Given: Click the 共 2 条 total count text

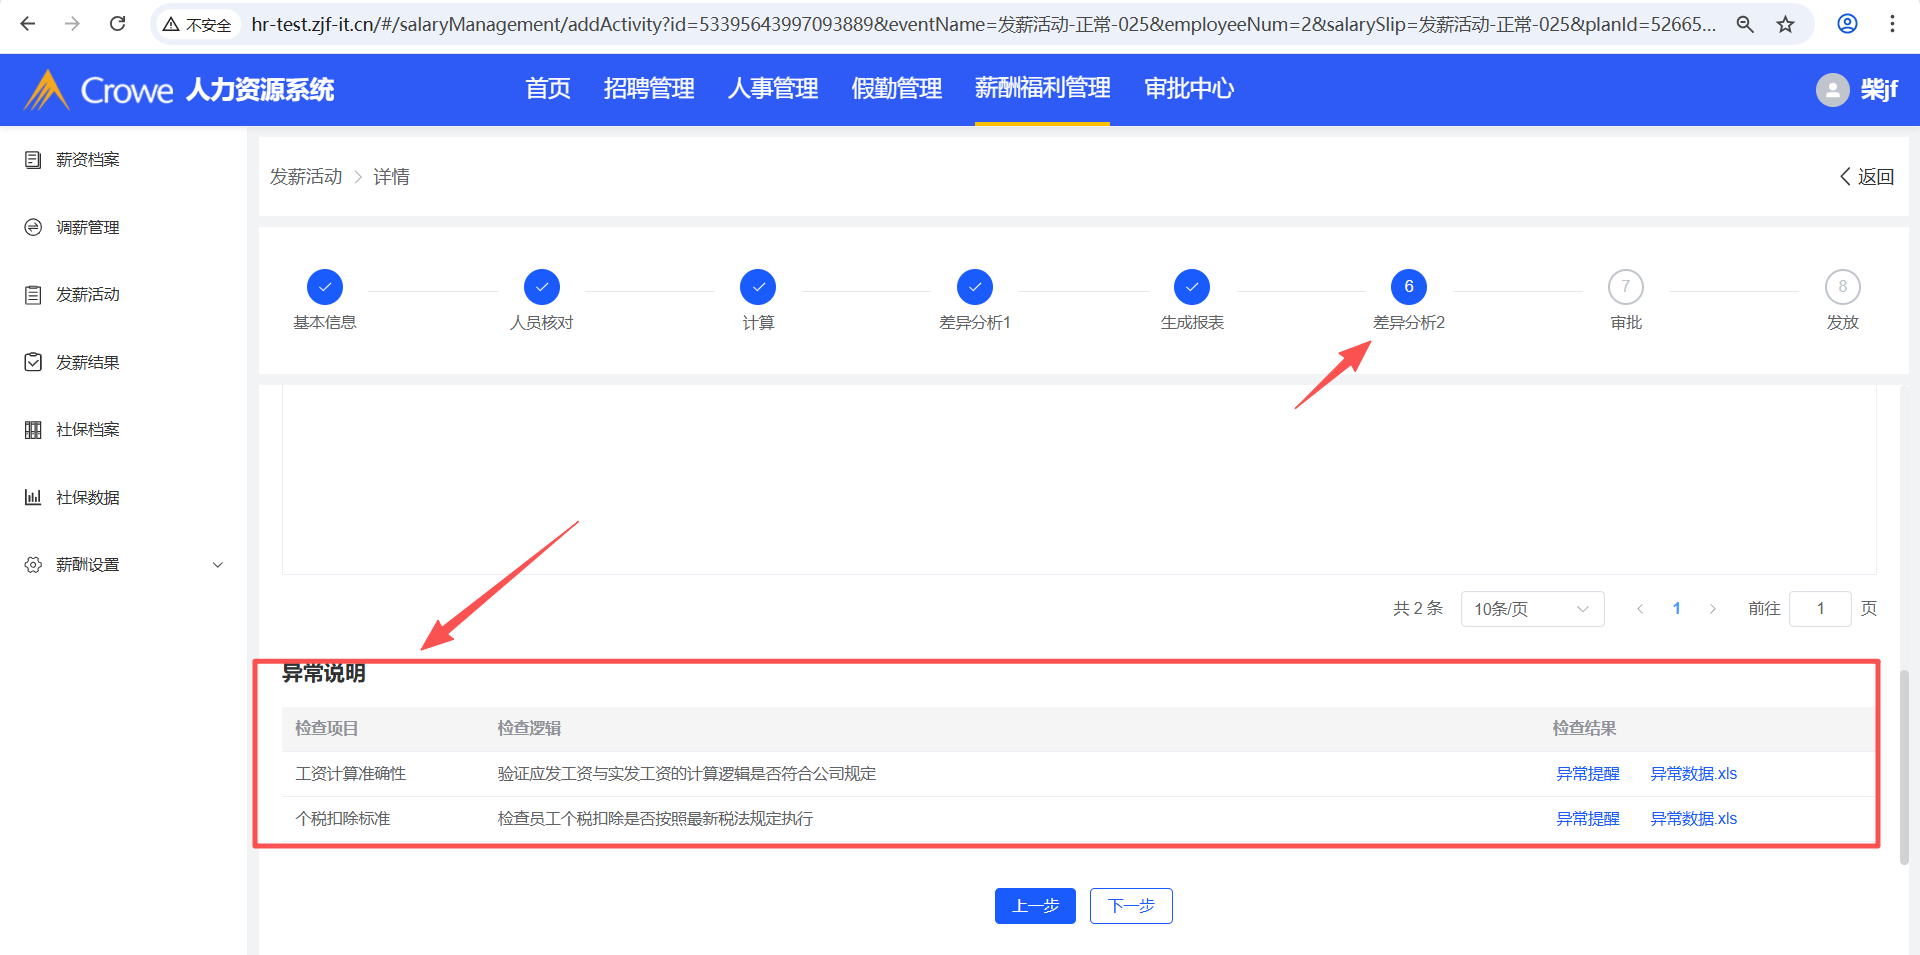Looking at the screenshot, I should click(x=1418, y=609).
